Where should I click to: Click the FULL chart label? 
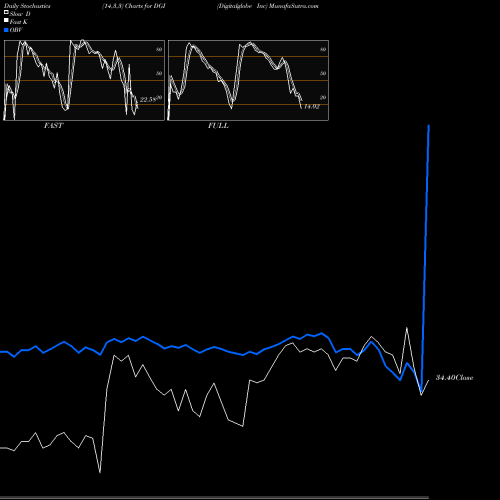pos(218,126)
